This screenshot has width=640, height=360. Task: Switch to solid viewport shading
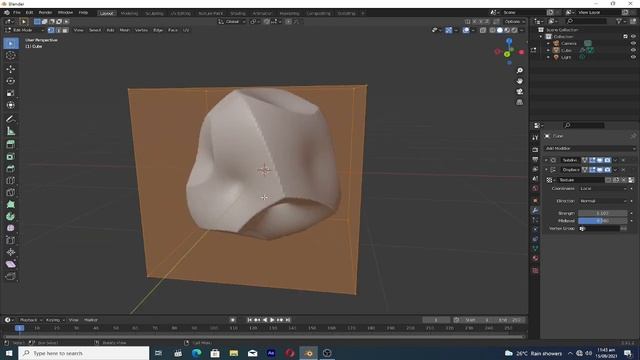click(x=500, y=30)
